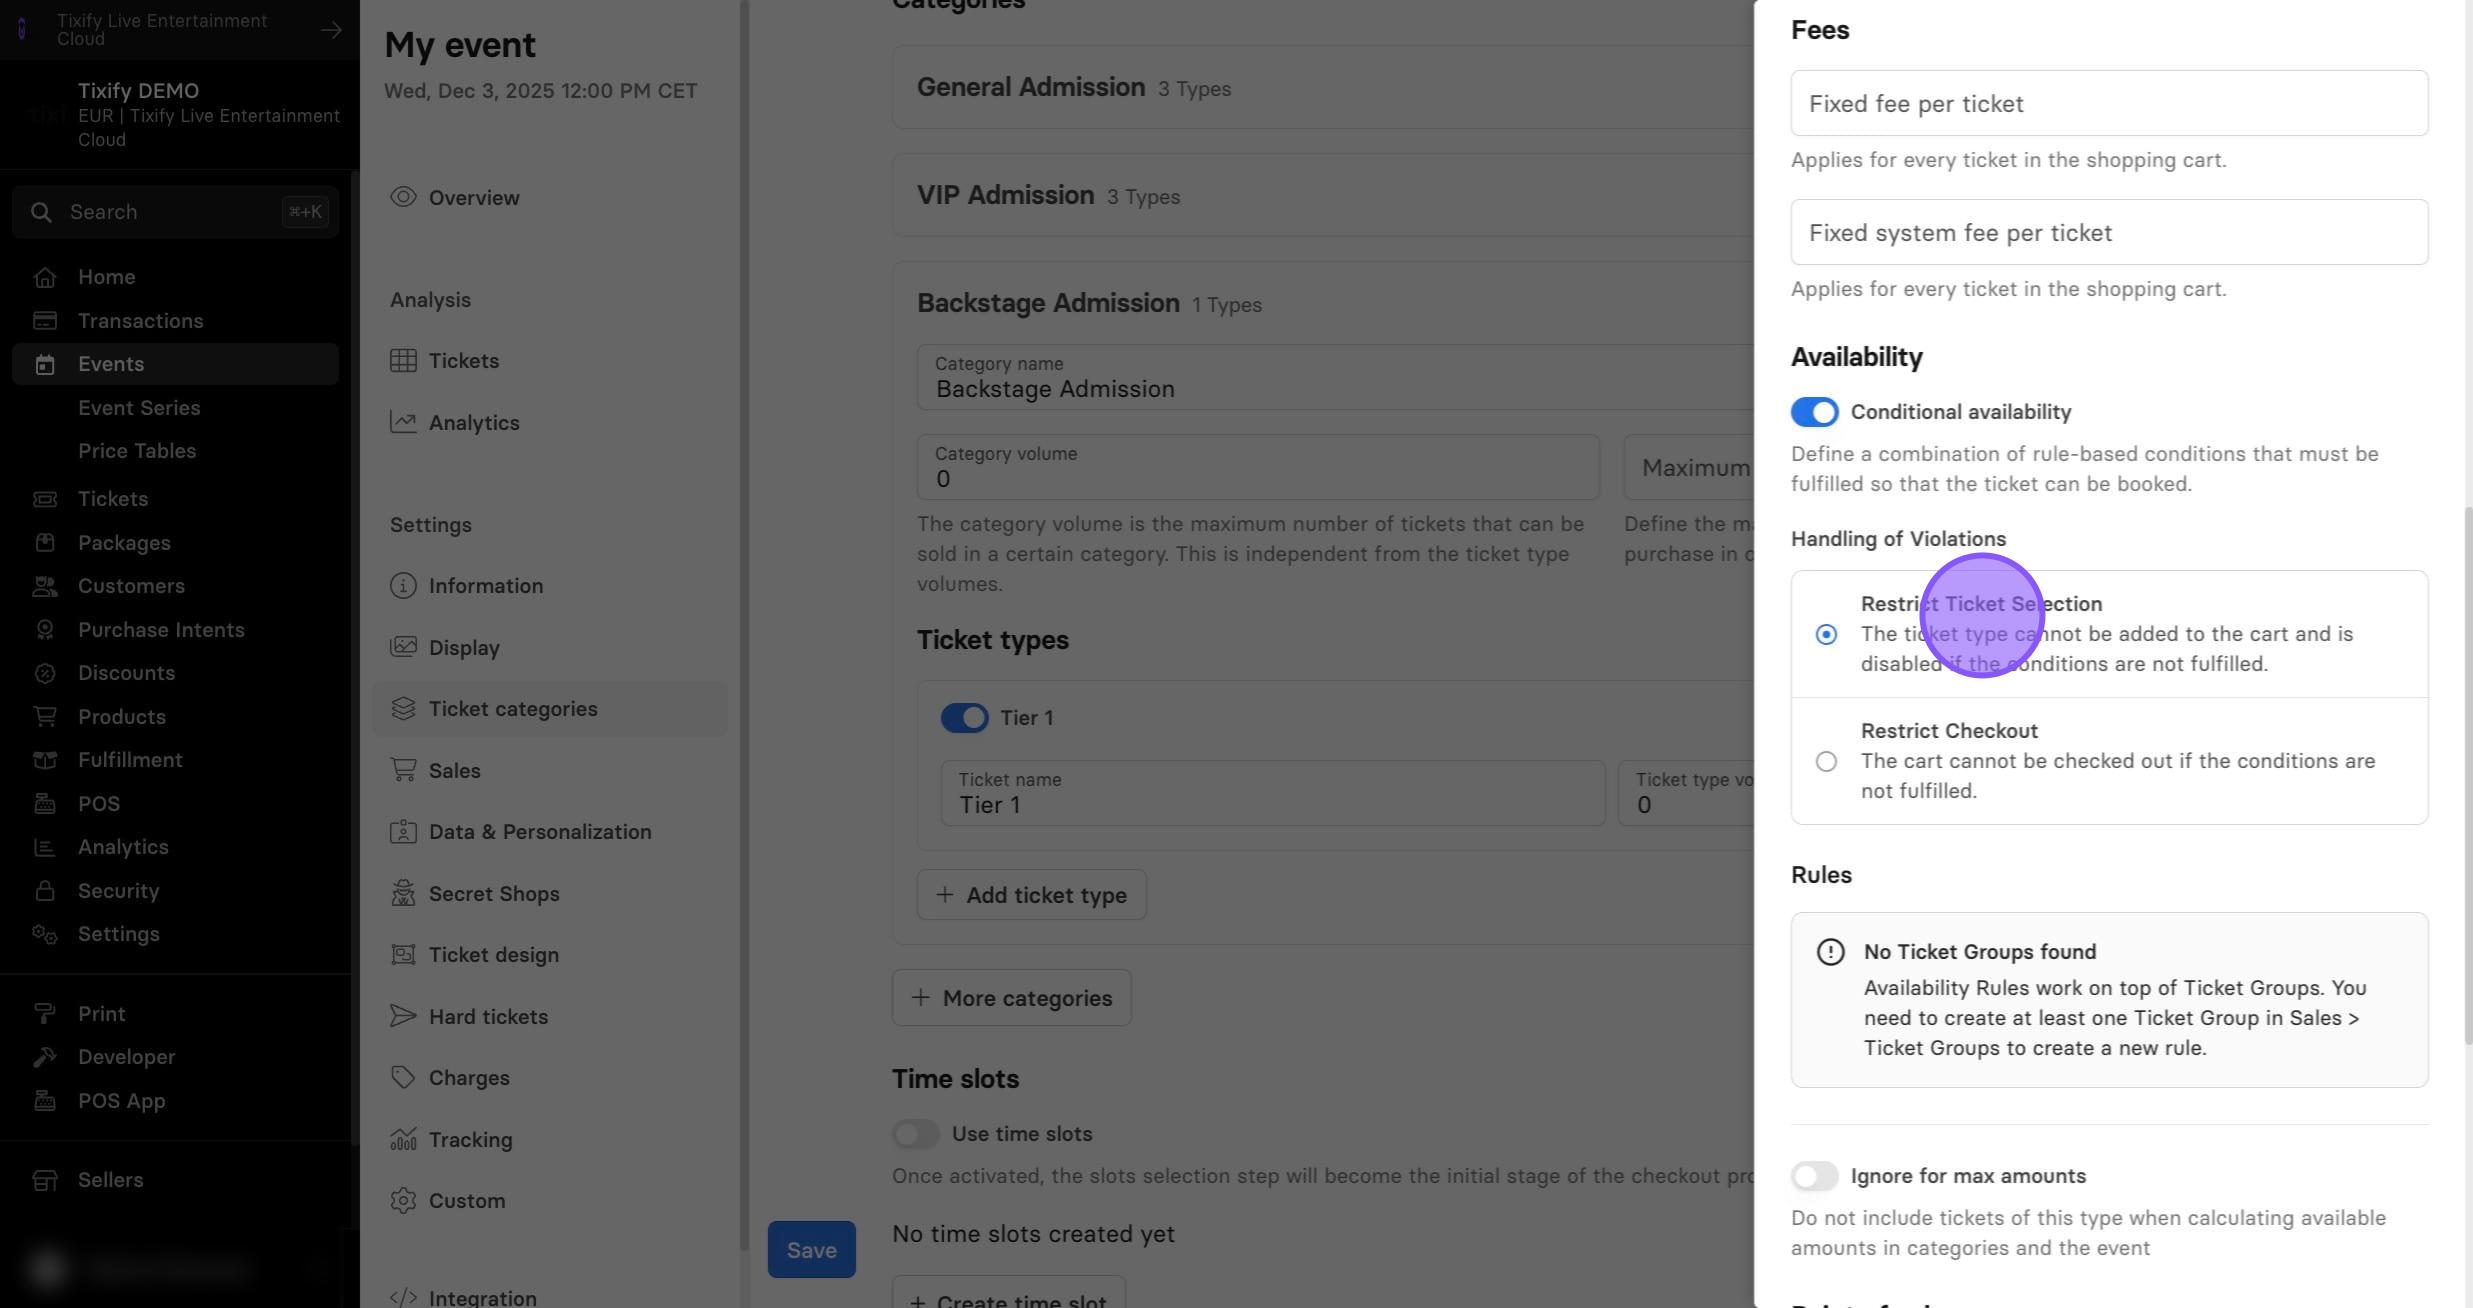2473x1308 pixels.
Task: Click the Developer hammer icon
Action: [44, 1057]
